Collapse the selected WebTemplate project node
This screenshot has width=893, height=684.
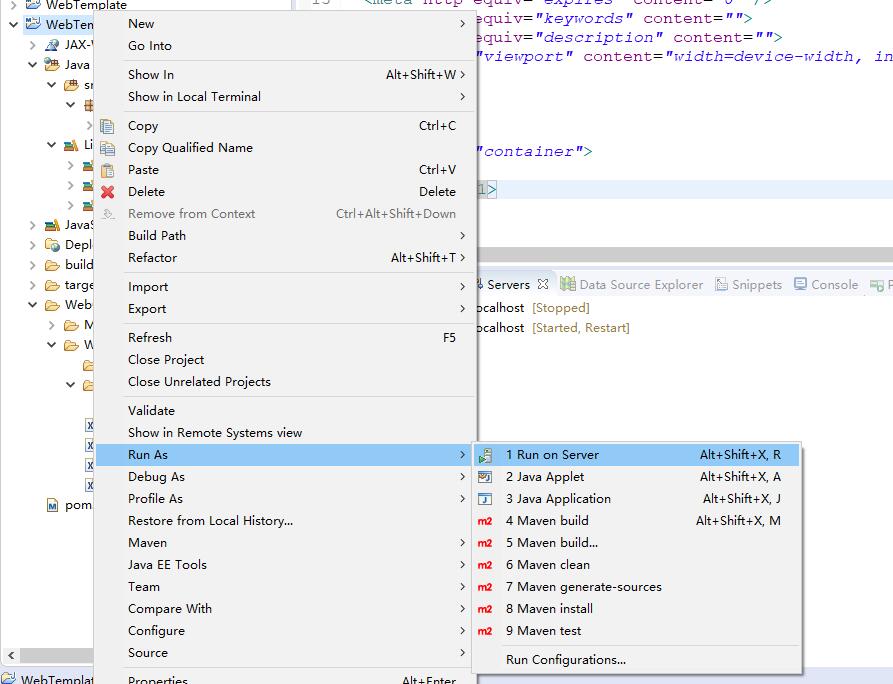(13, 24)
